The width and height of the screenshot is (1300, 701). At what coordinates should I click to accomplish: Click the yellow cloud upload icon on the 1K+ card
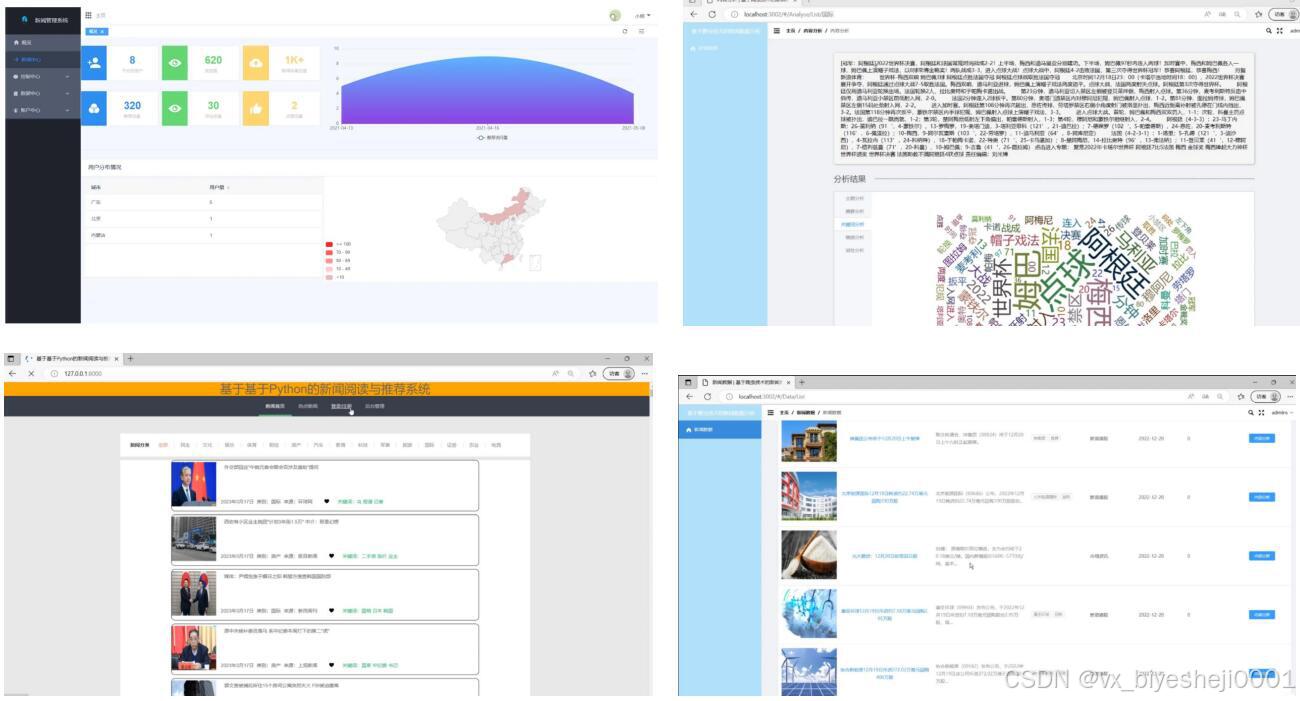pyautogui.click(x=255, y=63)
